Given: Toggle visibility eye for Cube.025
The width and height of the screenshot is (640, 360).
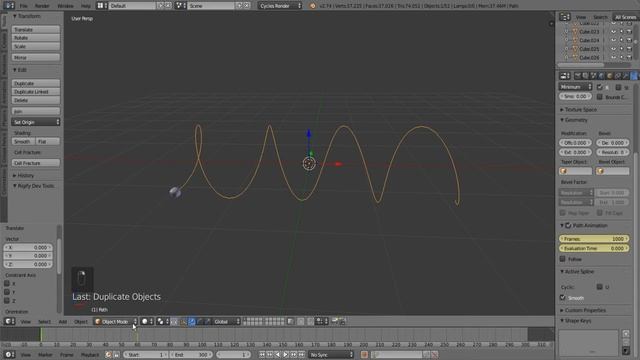Looking at the screenshot, I should pos(613,49).
